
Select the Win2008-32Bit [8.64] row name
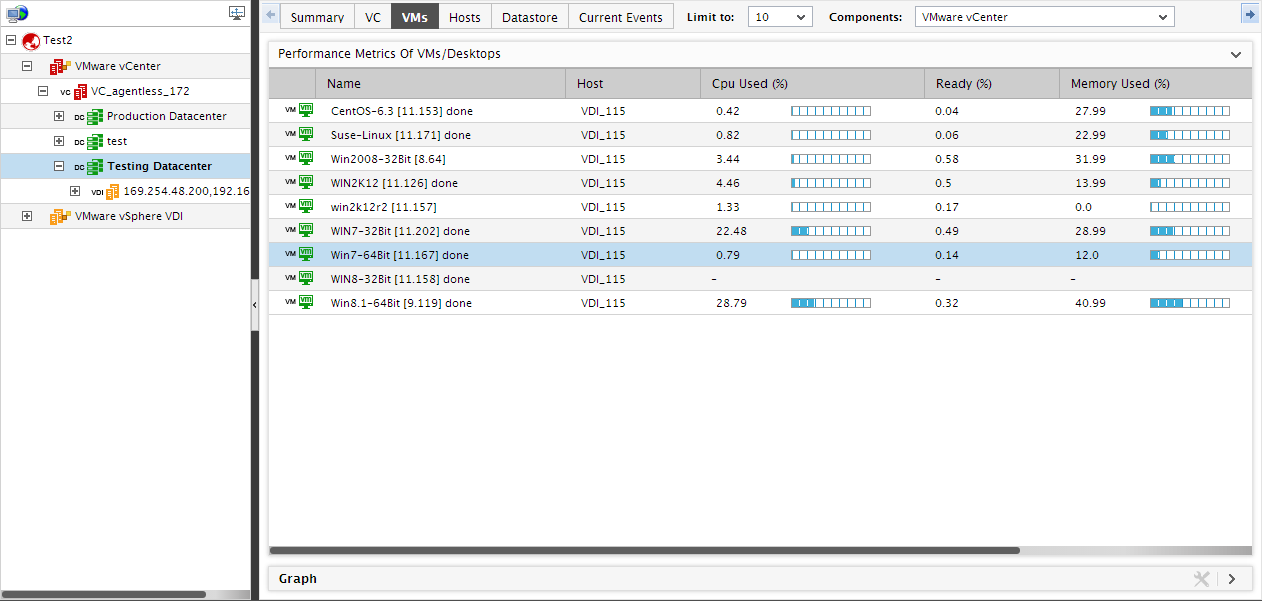pos(388,159)
